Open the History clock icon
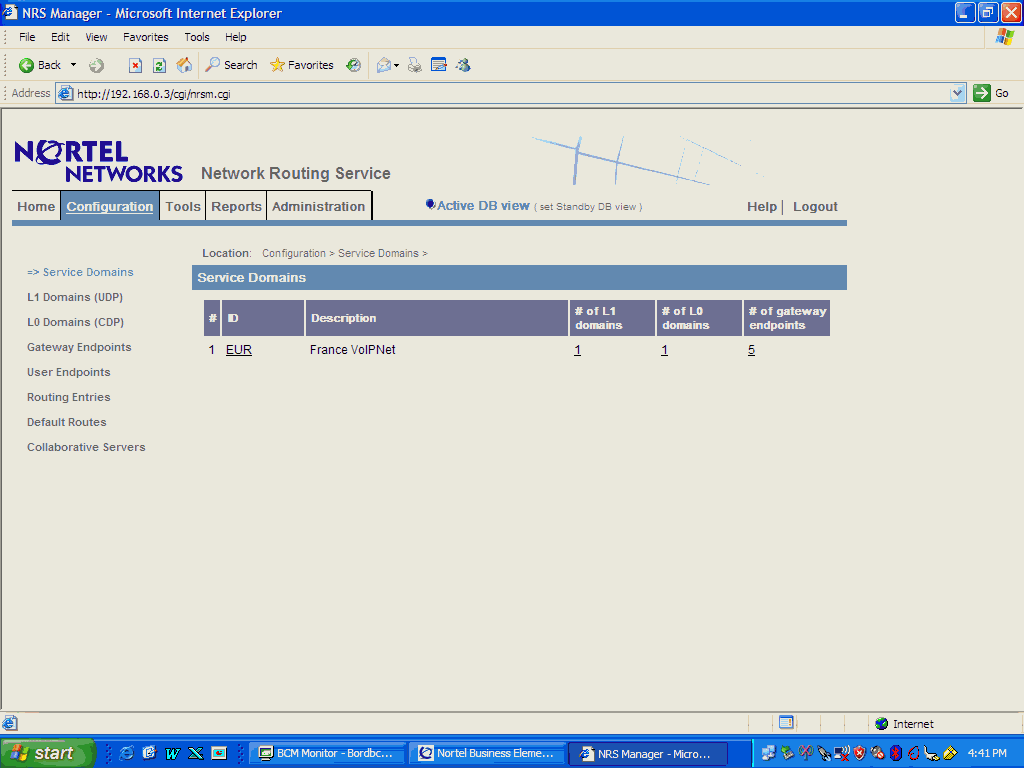The image size is (1024, 768). pyautogui.click(x=353, y=65)
